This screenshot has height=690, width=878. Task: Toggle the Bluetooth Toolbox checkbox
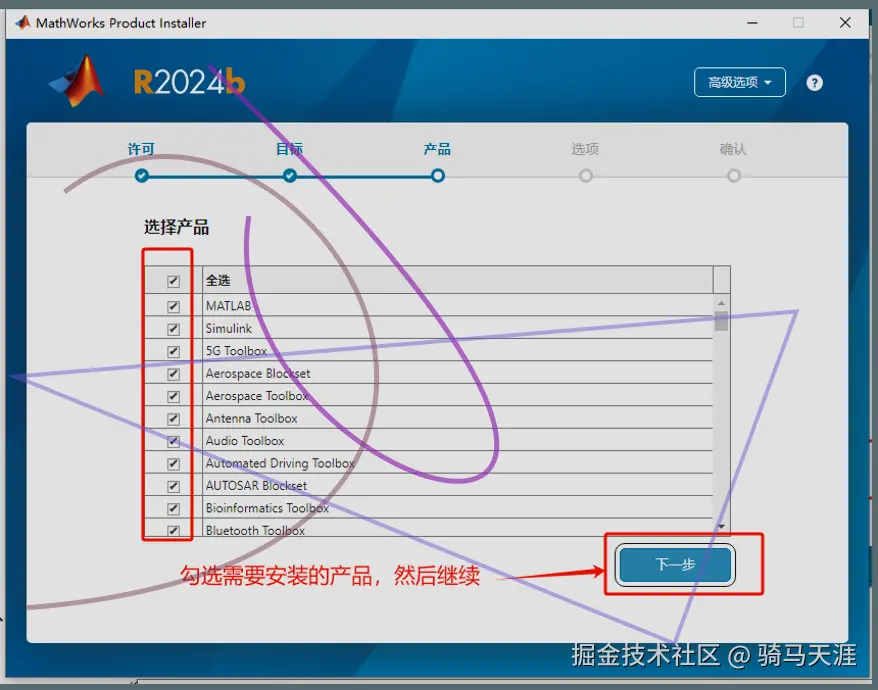click(x=173, y=530)
